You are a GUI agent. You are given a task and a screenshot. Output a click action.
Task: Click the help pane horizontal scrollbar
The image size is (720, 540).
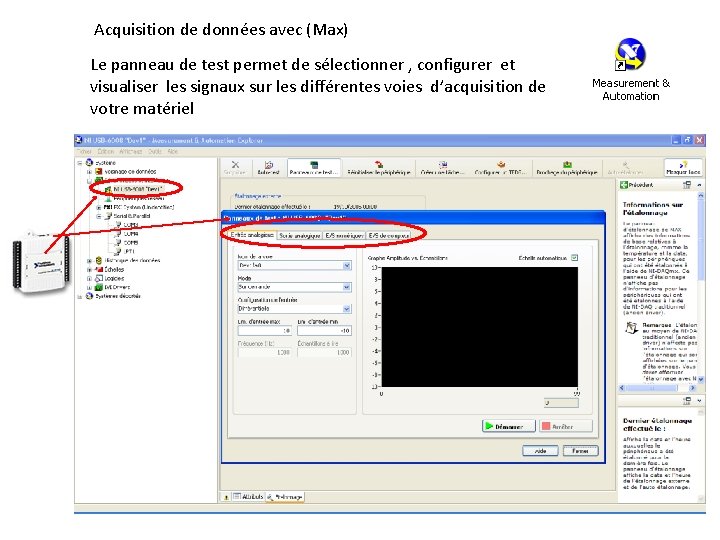(x=658, y=388)
